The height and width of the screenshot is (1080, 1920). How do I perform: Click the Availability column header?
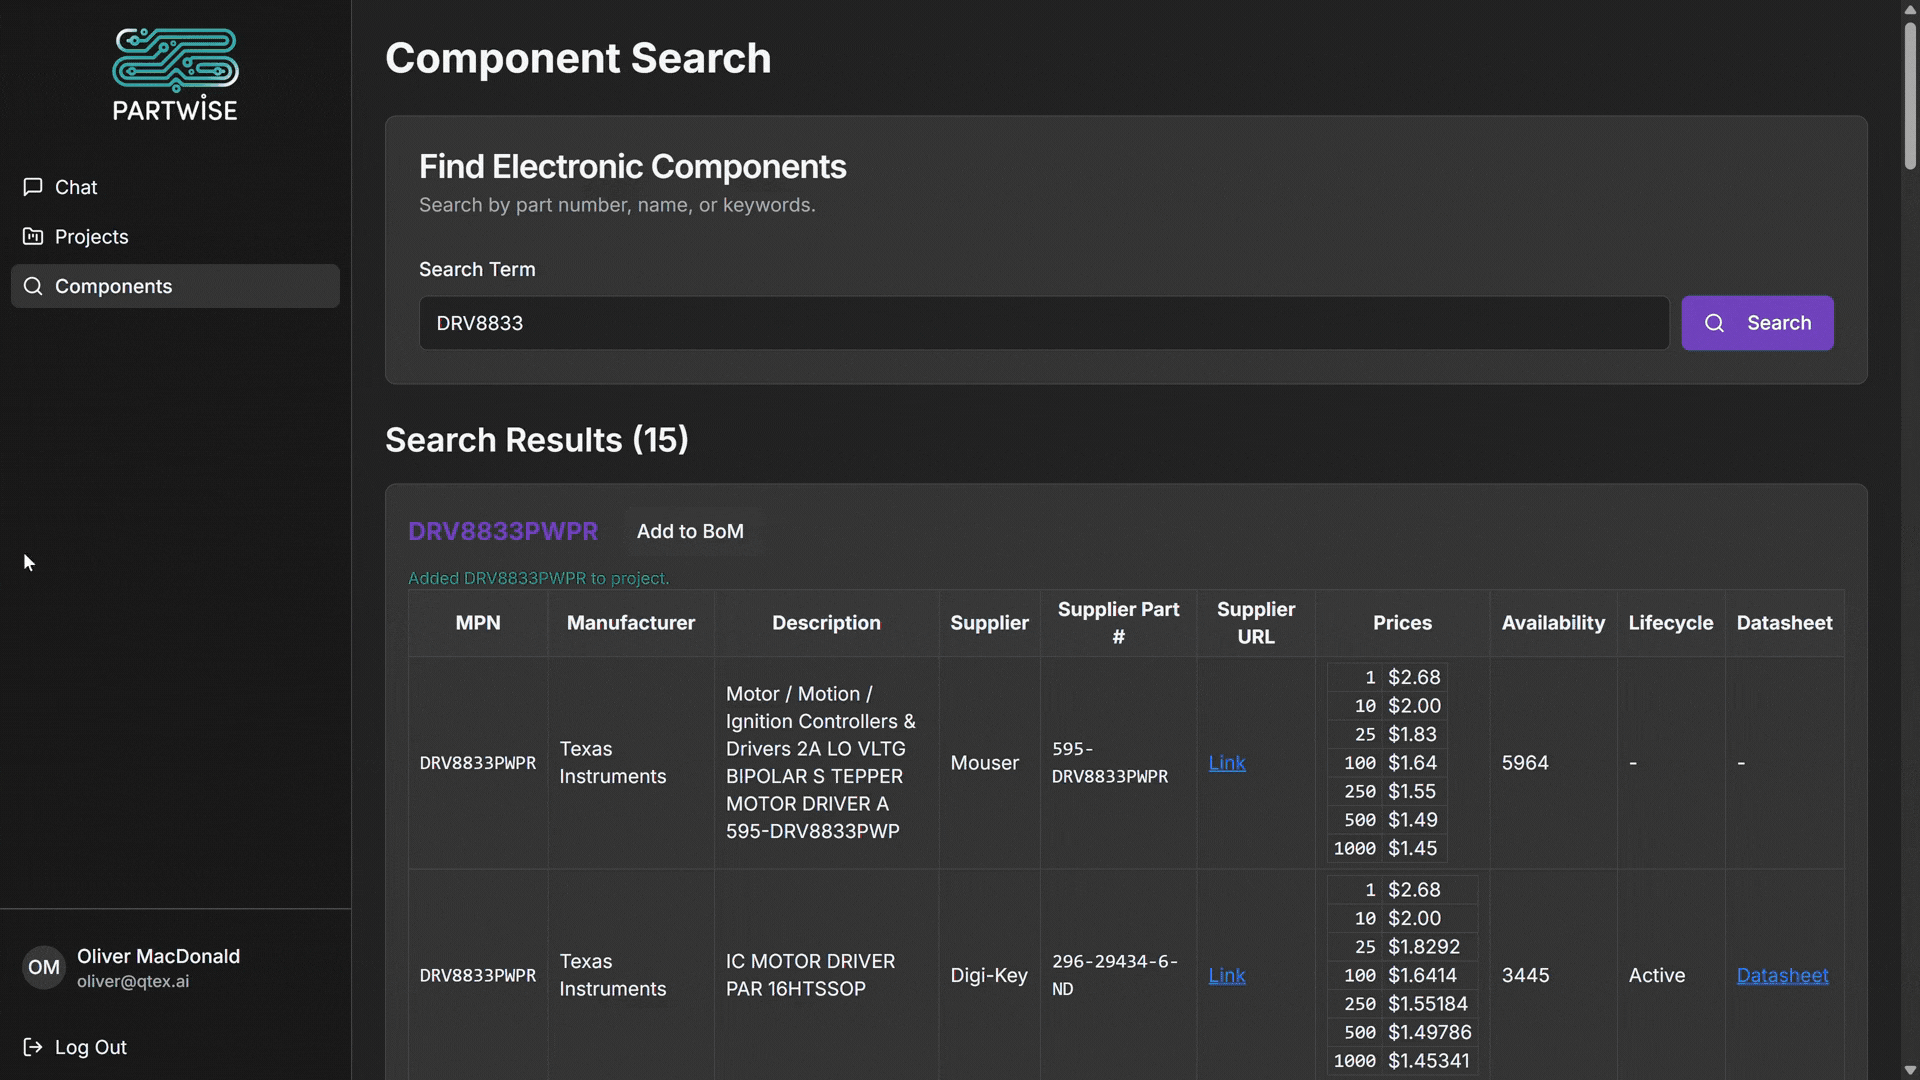tap(1553, 623)
